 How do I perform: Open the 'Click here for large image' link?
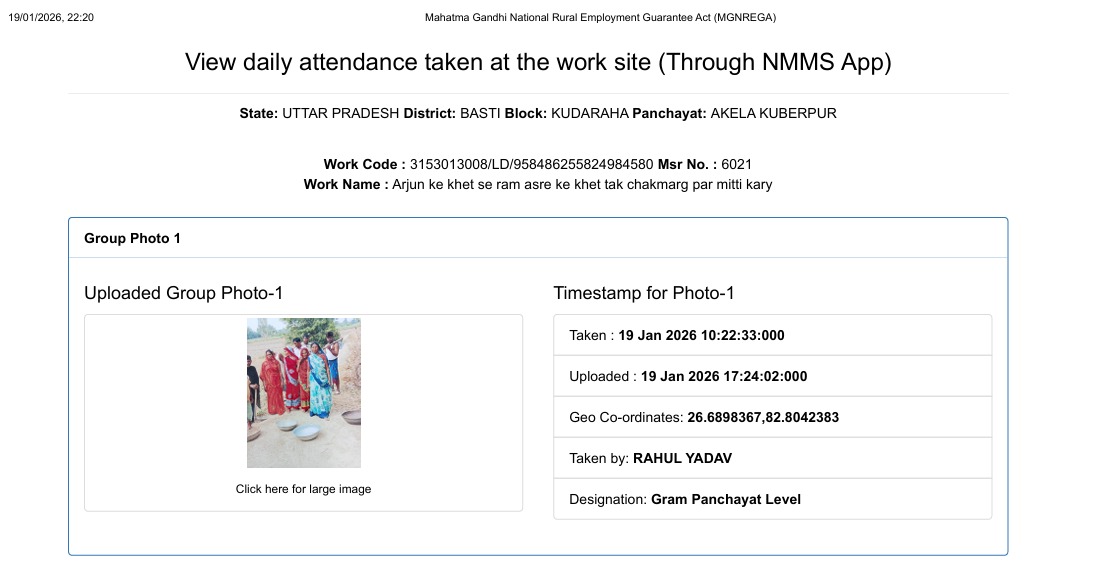pos(303,489)
